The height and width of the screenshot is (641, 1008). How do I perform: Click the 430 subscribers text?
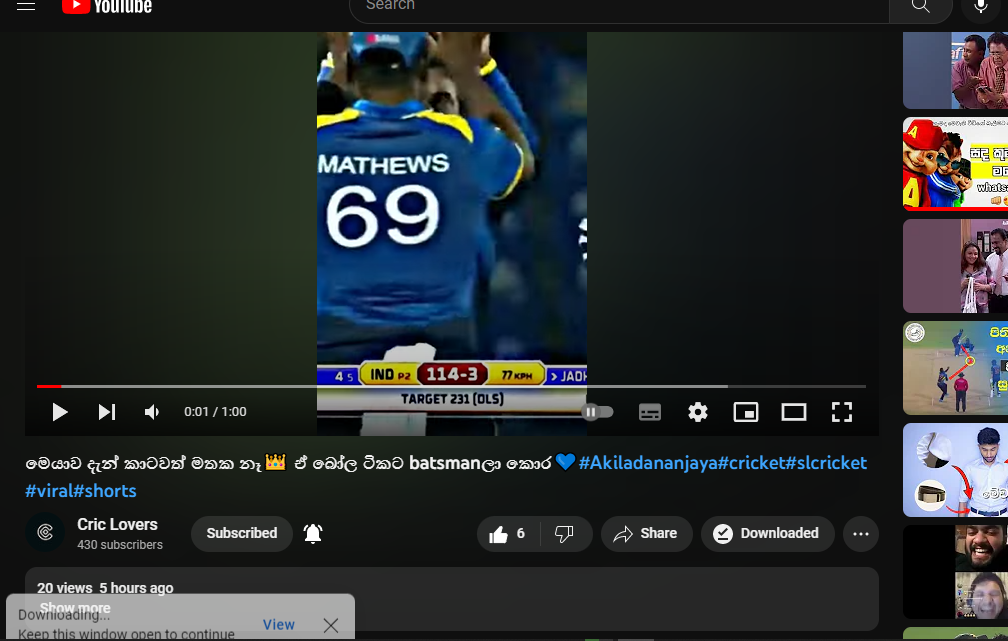coord(120,545)
